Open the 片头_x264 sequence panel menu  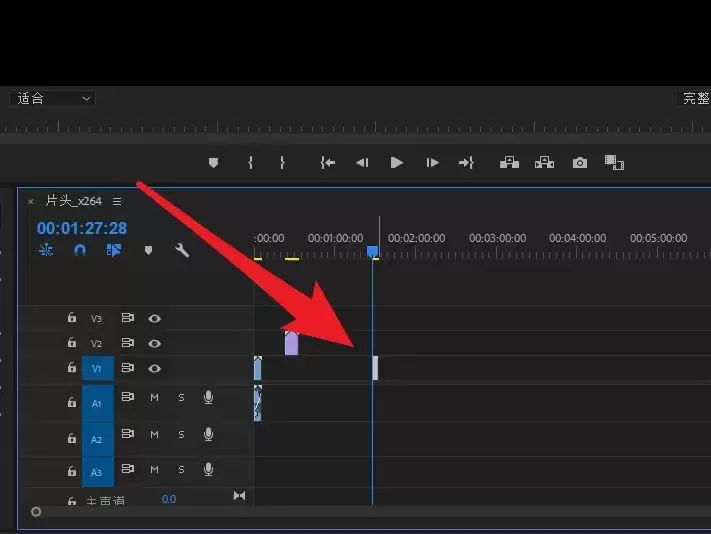(x=117, y=201)
